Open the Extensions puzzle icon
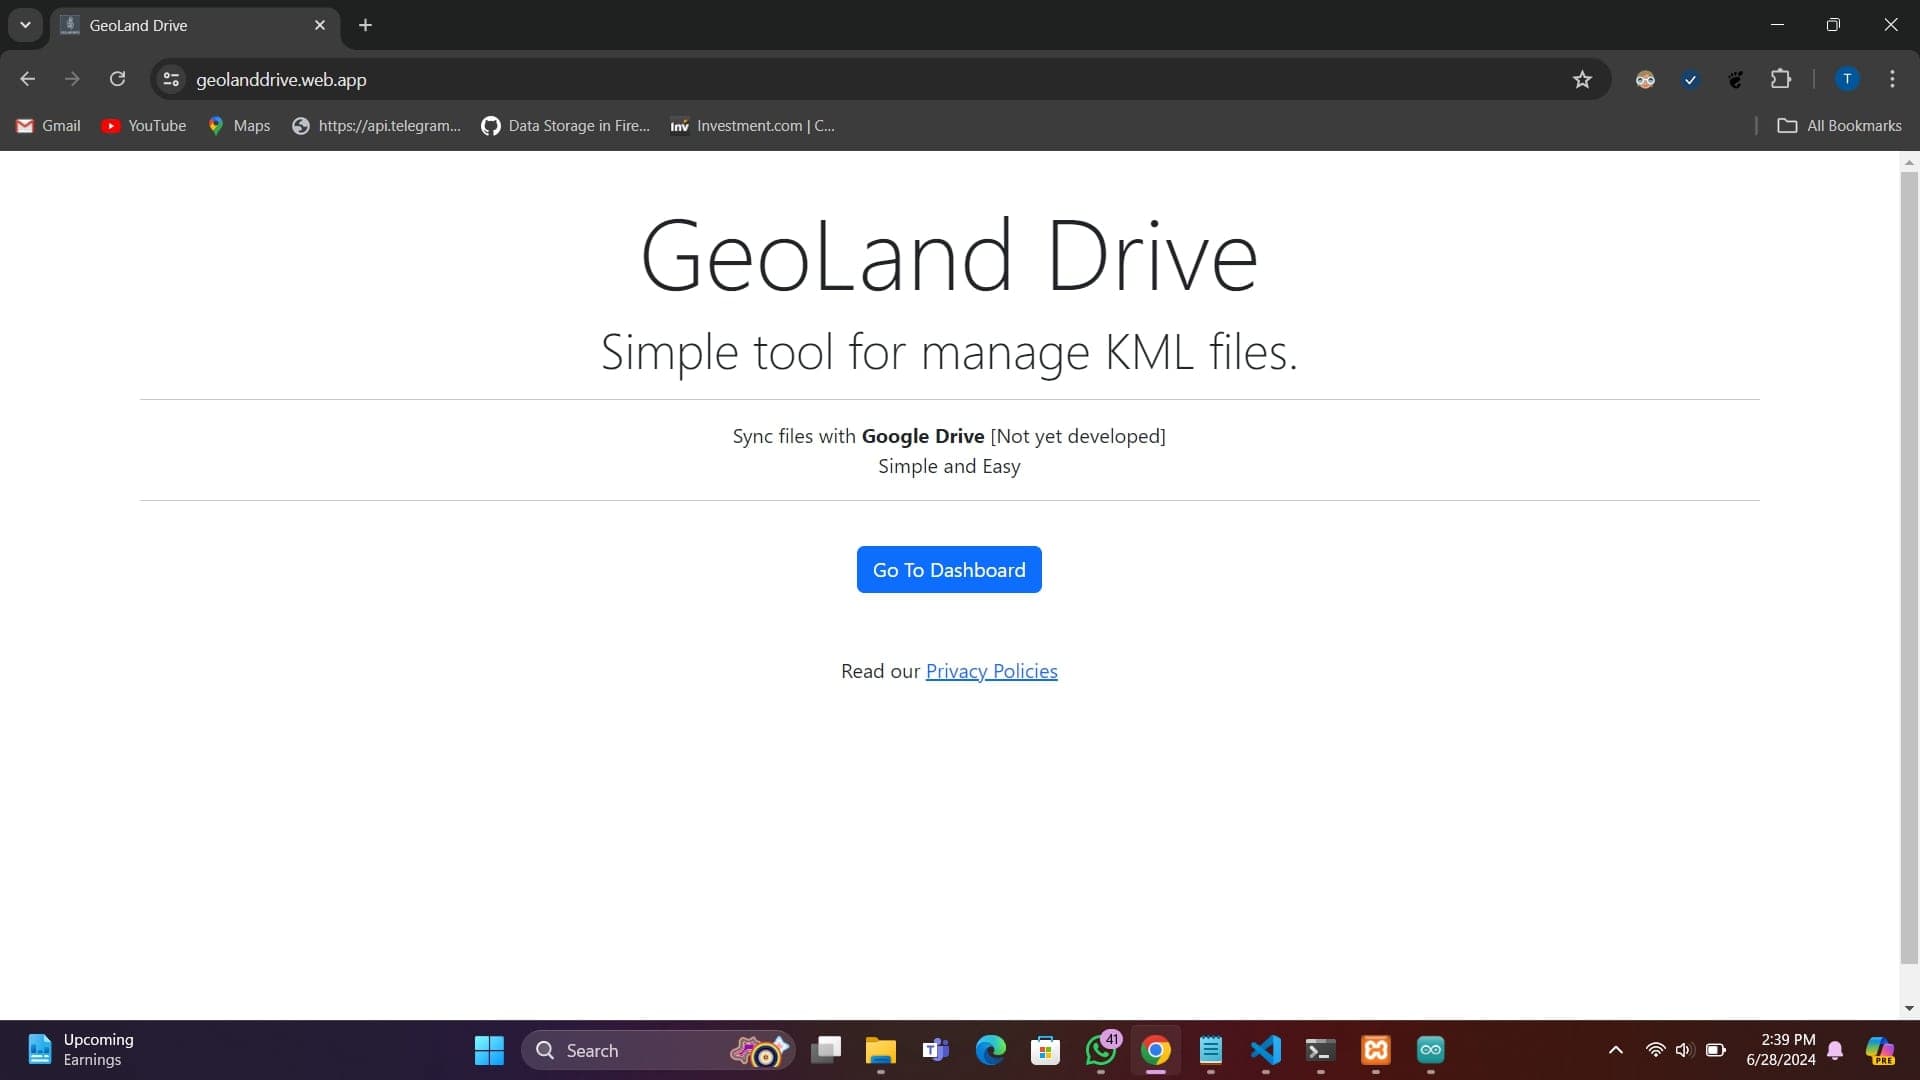Viewport: 1920px width, 1080px height. 1780,79
